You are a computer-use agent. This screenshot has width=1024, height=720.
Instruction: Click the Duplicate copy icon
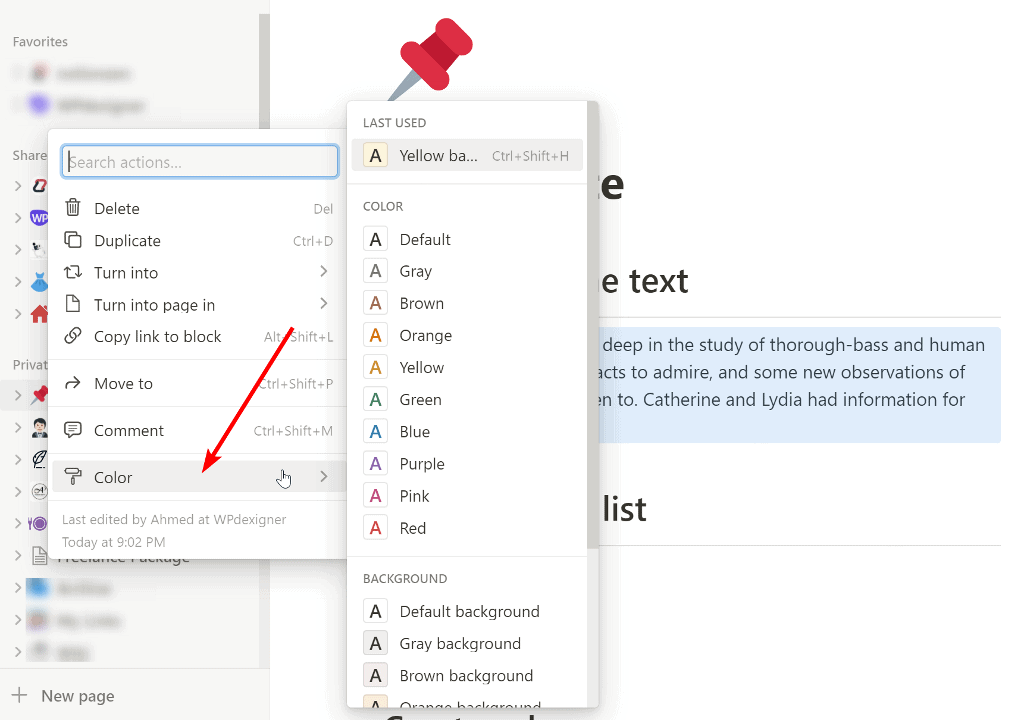[73, 240]
